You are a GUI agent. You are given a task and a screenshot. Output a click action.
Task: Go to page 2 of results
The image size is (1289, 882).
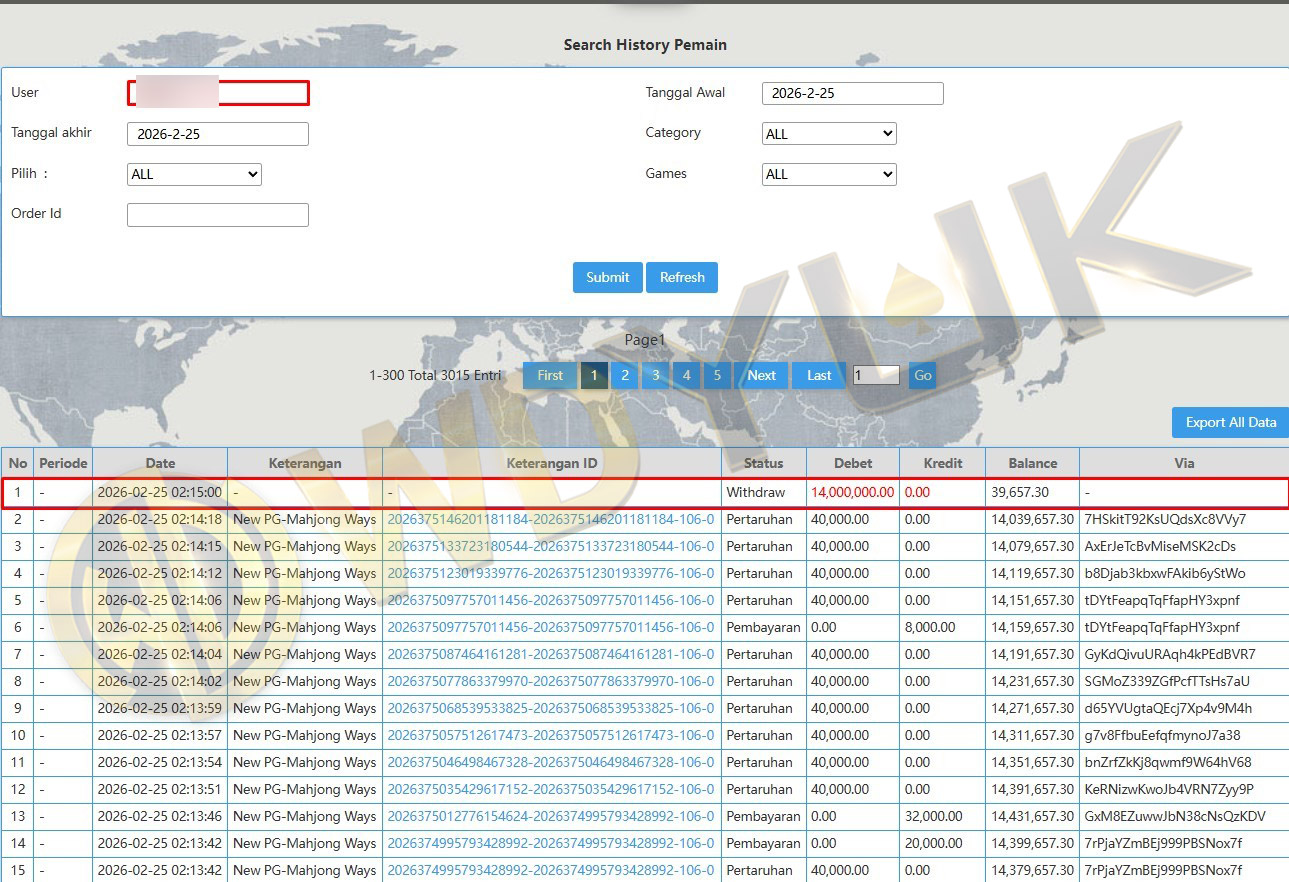(x=625, y=375)
